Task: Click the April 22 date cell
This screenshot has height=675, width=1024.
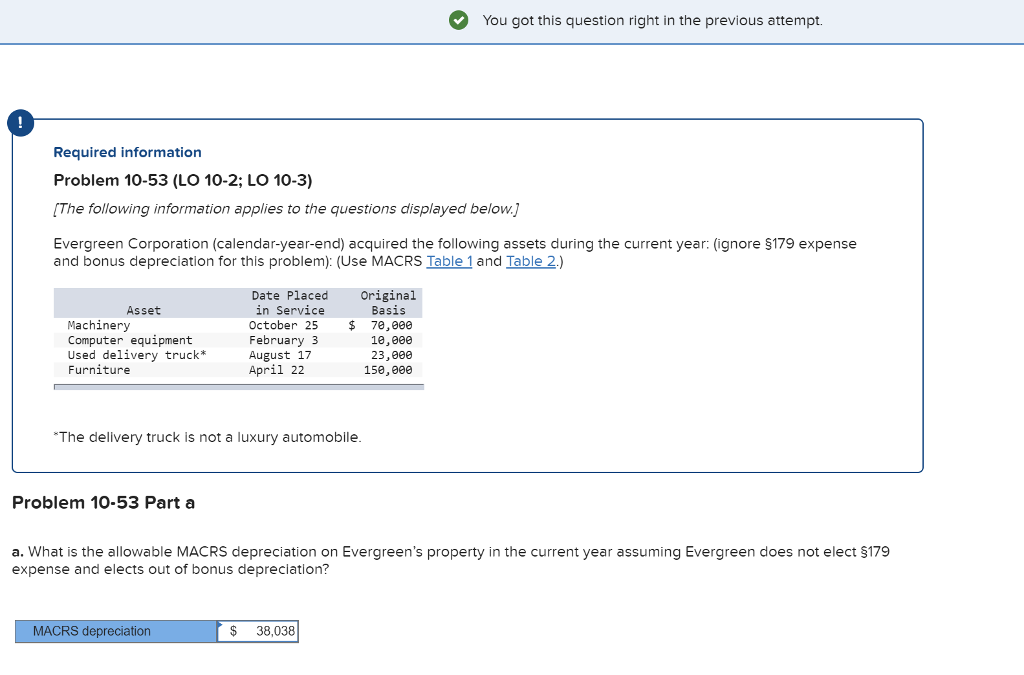Action: [x=276, y=370]
